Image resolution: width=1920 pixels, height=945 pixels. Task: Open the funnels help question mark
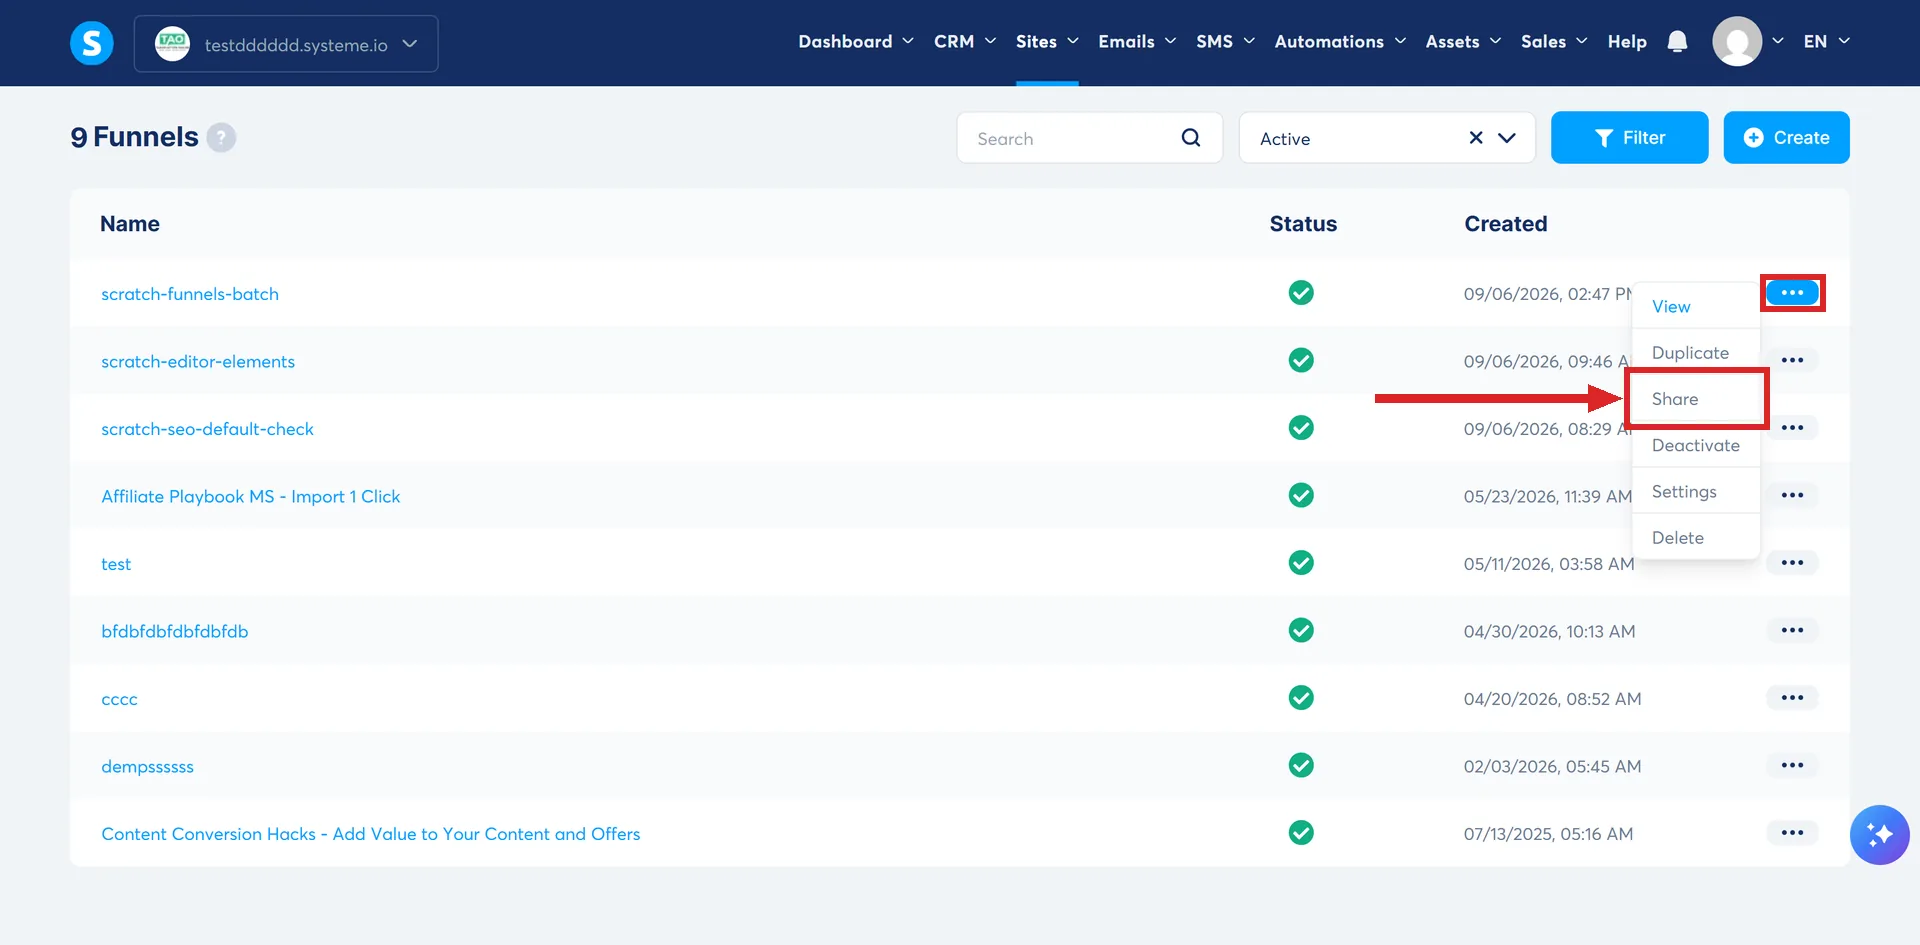pos(221,137)
